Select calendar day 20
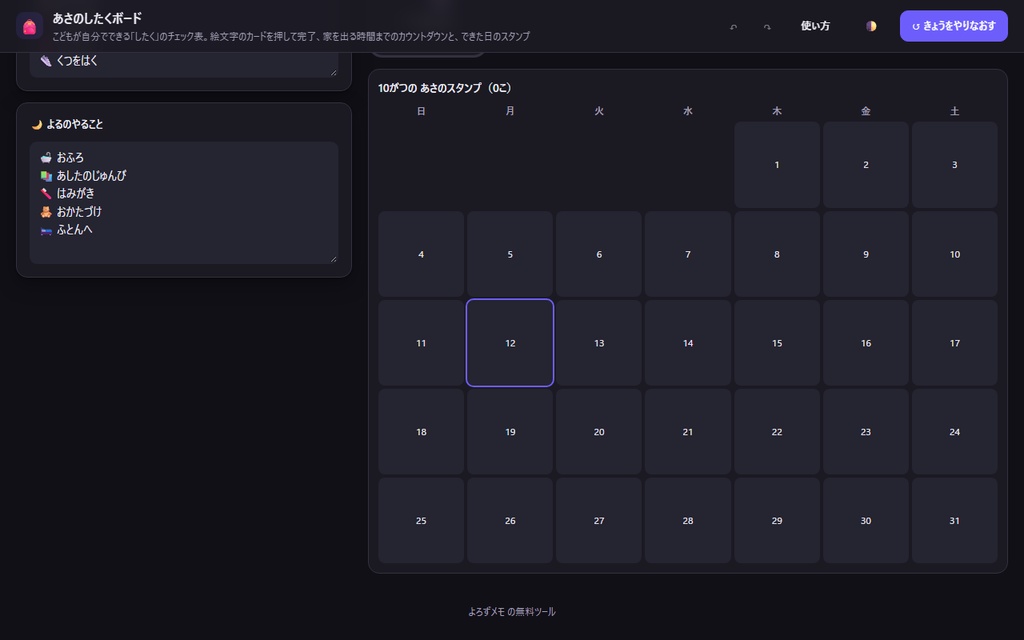The width and height of the screenshot is (1024, 640). tap(599, 432)
